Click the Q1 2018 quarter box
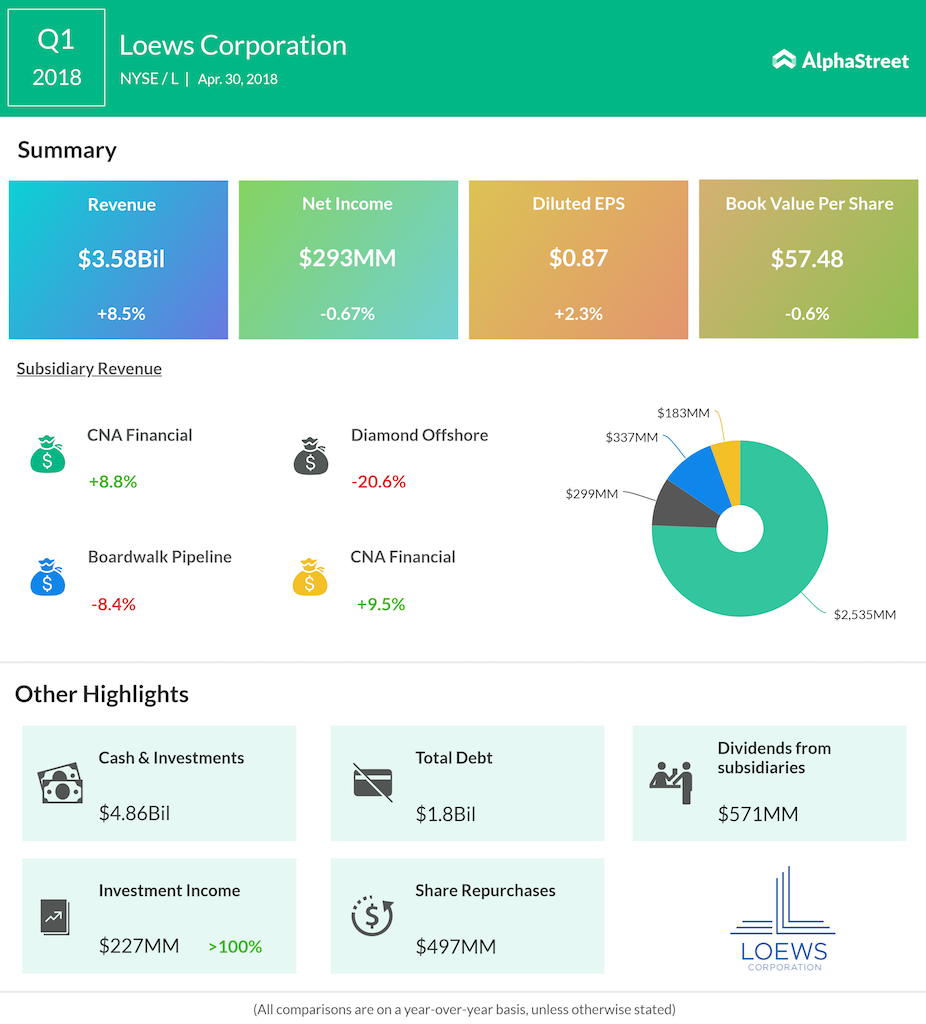Screen dimensions: 926x1024 pos(57,58)
